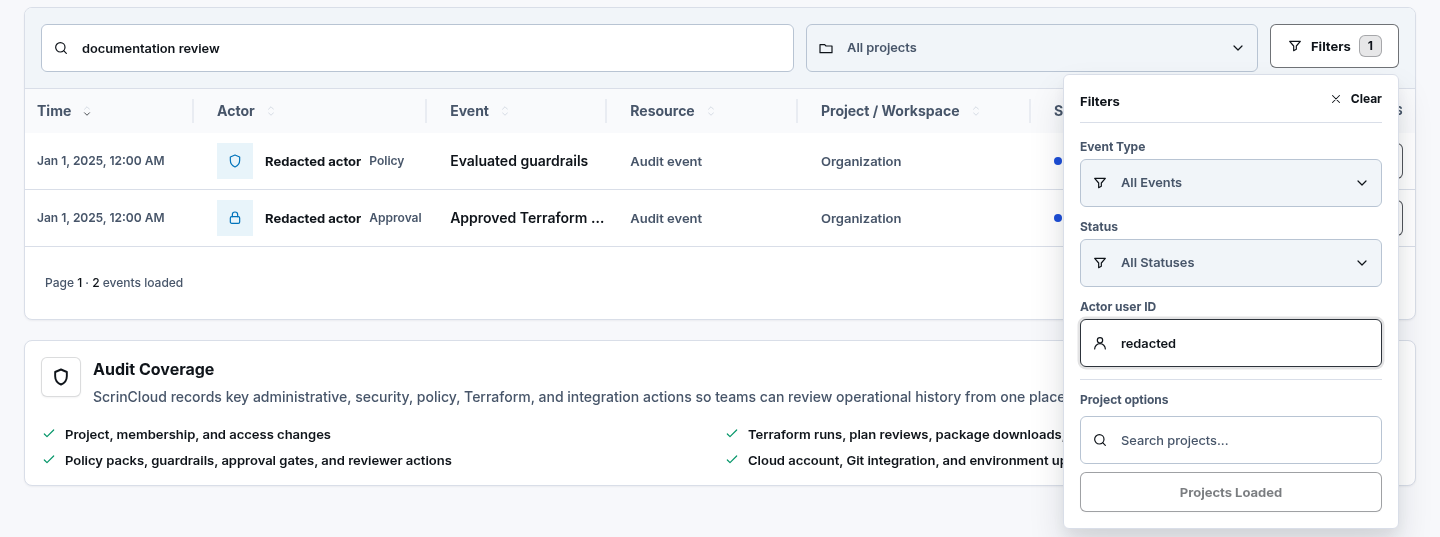Click the funnel icon on Filters button
1440x537 pixels.
coord(1295,46)
